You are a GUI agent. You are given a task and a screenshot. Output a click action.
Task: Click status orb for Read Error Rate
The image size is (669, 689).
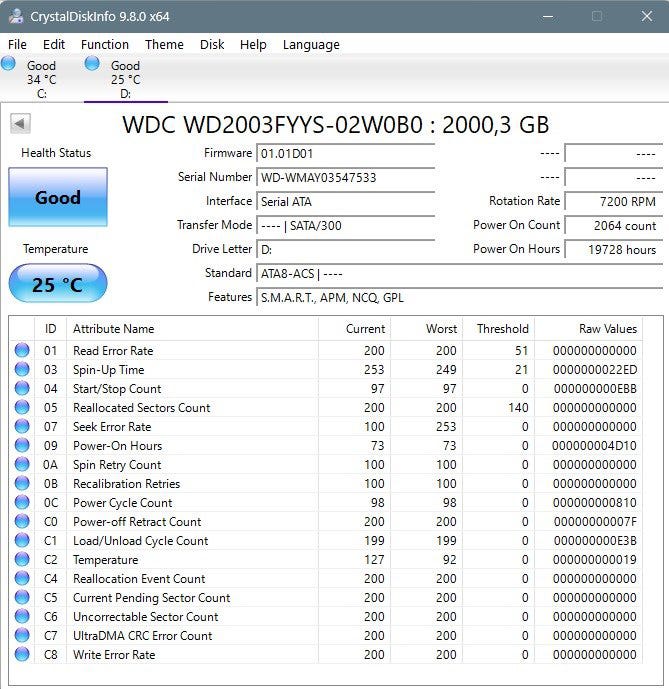coord(22,350)
